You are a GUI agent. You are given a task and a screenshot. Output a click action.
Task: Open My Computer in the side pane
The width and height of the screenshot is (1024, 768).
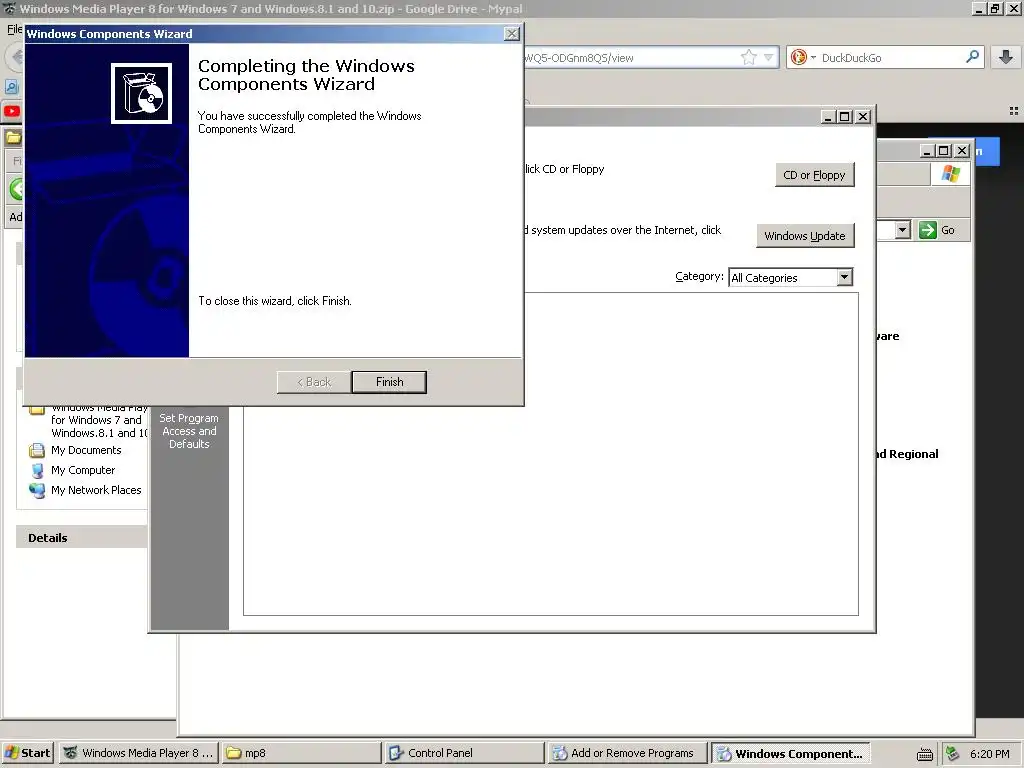(83, 470)
